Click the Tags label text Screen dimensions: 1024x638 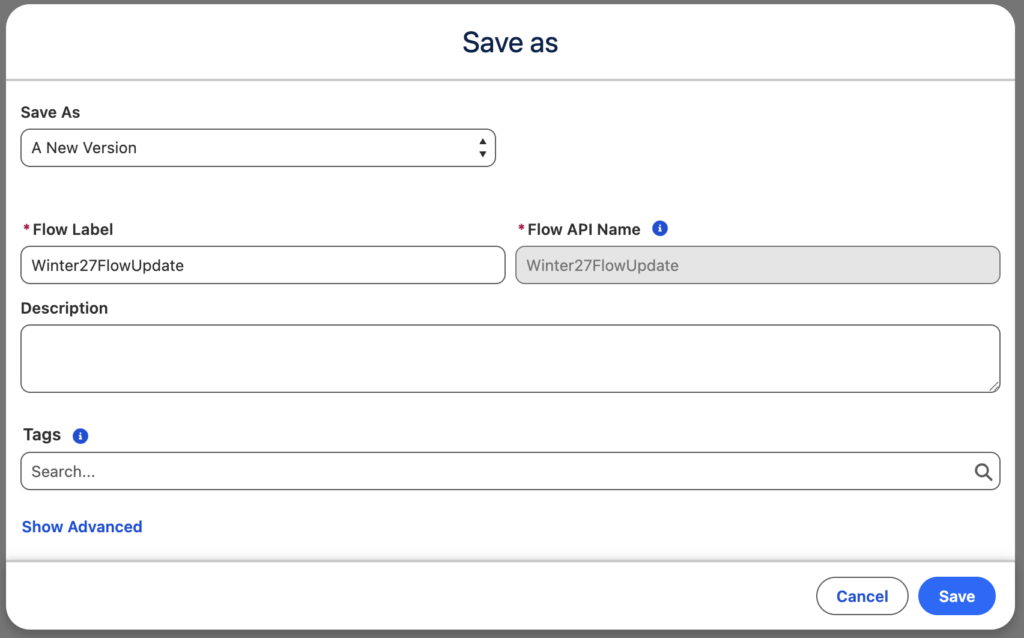click(42, 435)
